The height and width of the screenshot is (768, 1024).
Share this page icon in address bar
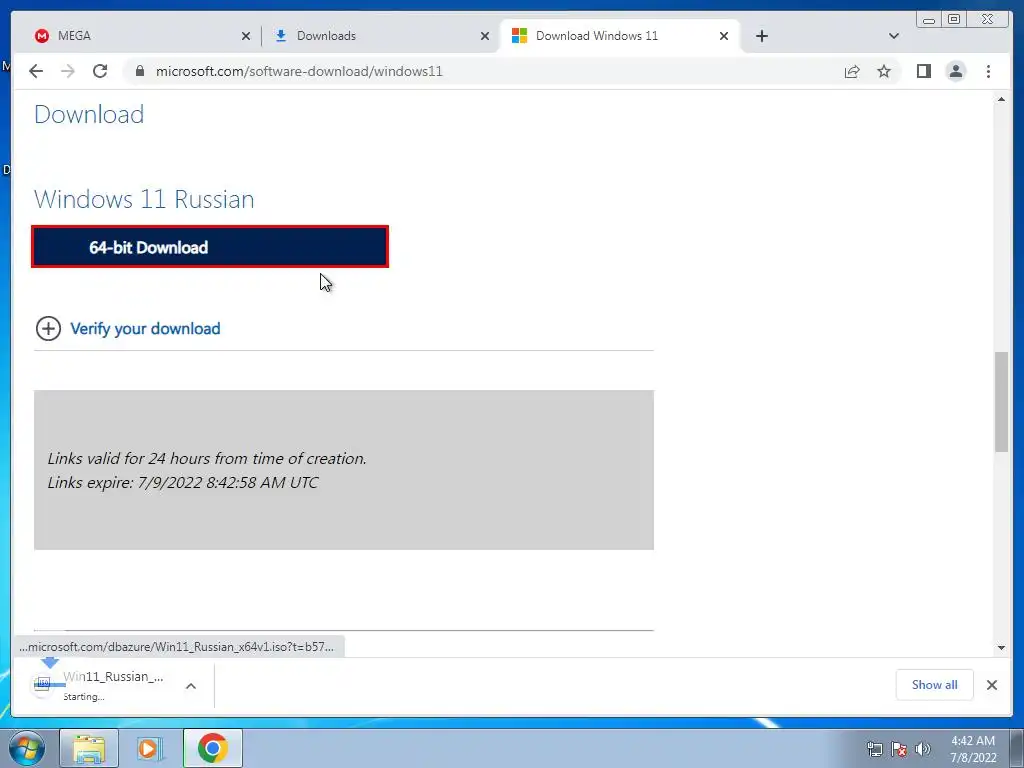coord(852,71)
